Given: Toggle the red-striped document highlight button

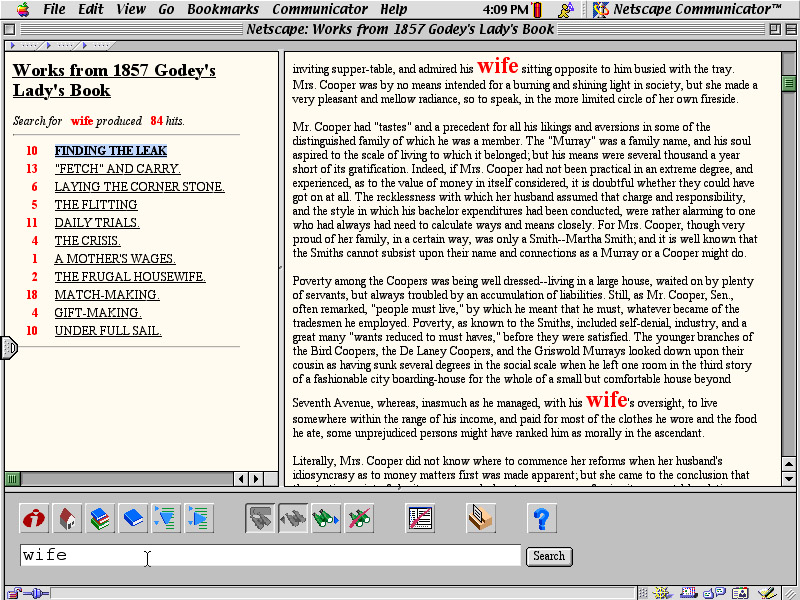Looking at the screenshot, I should tap(420, 518).
